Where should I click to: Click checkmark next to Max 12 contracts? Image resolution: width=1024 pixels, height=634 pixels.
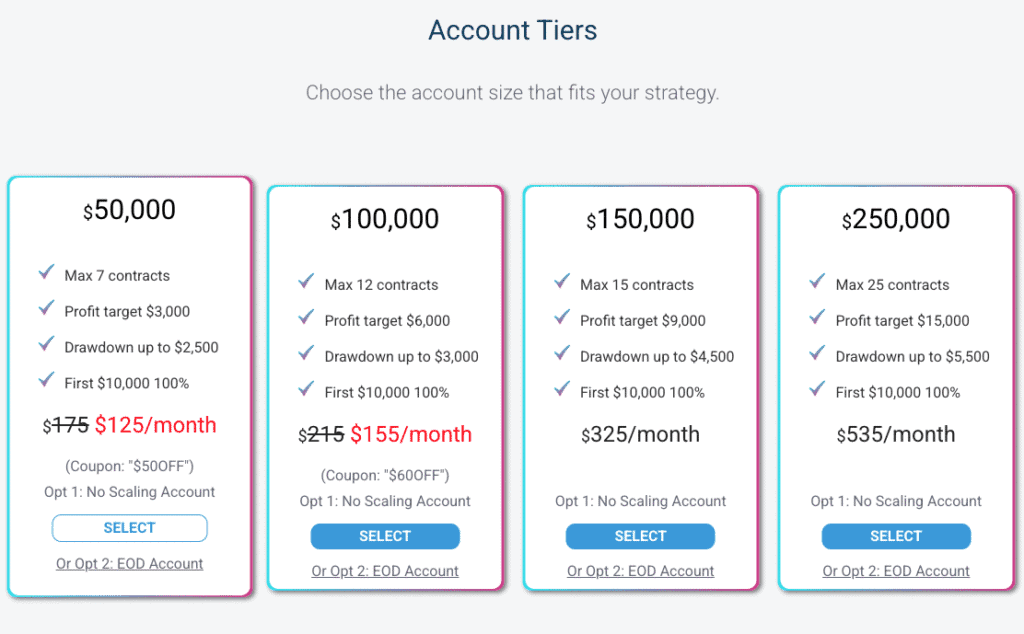(x=306, y=282)
